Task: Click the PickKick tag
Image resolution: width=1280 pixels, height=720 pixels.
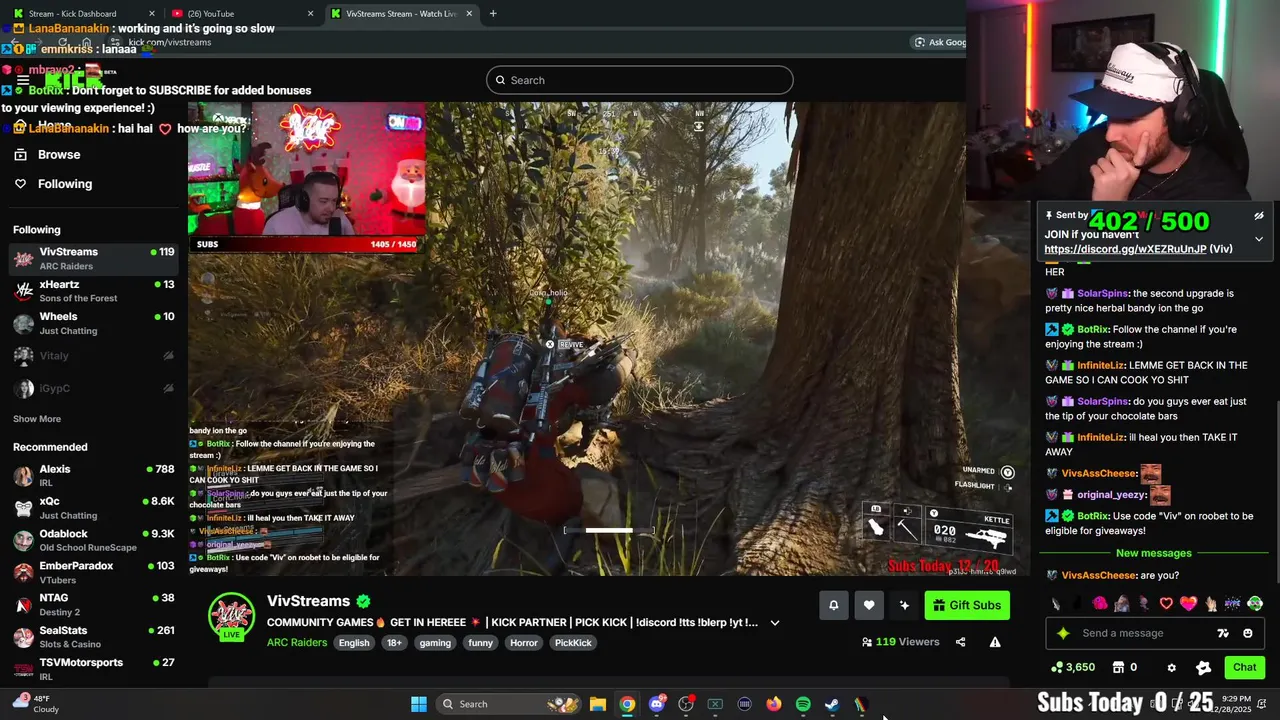Action: pyautogui.click(x=573, y=643)
